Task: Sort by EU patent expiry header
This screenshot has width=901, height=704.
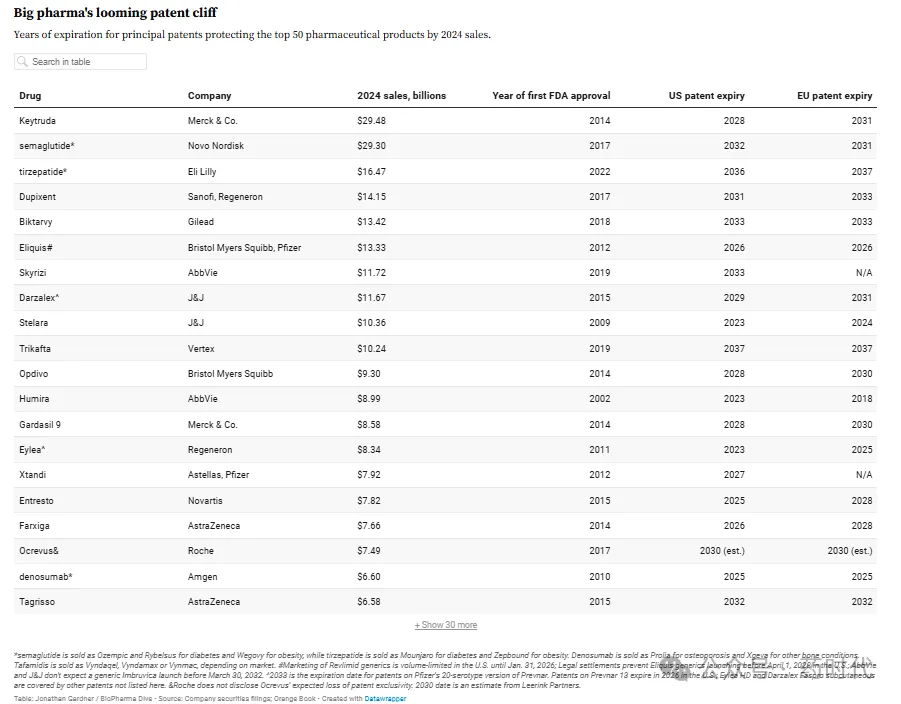Action: click(834, 96)
